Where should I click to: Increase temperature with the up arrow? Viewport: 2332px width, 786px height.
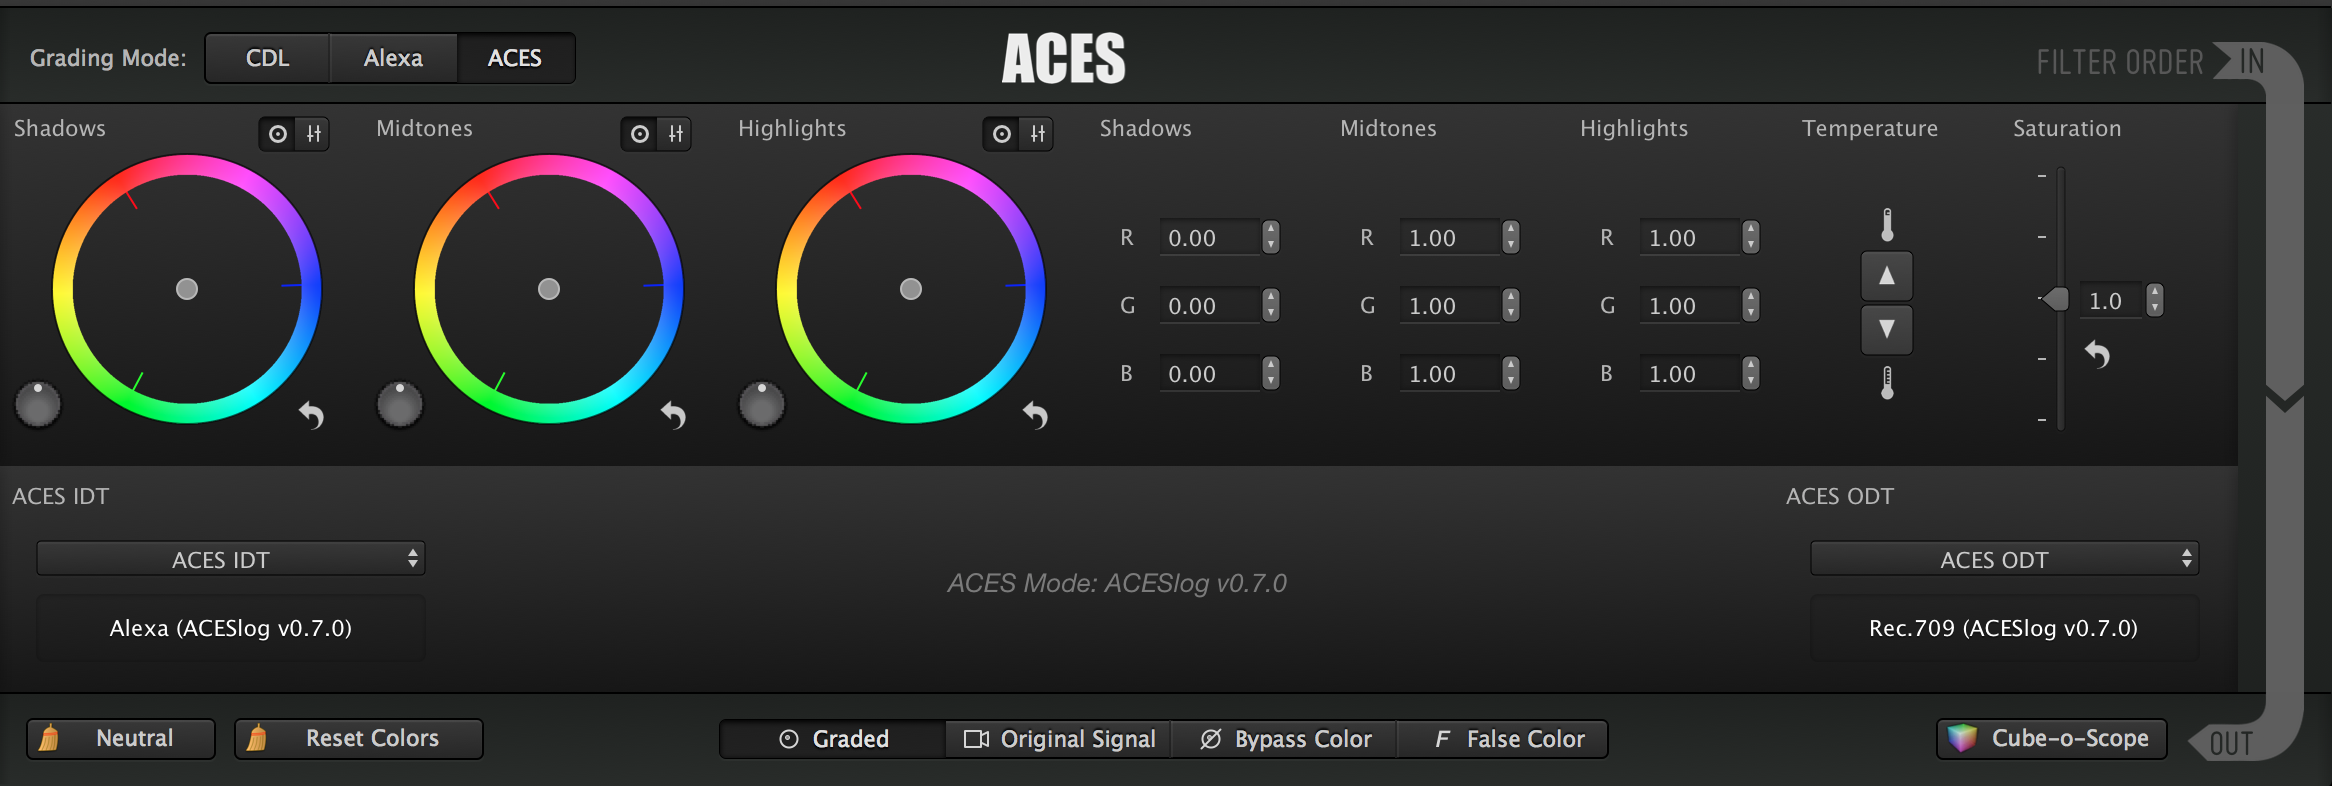(x=1886, y=276)
